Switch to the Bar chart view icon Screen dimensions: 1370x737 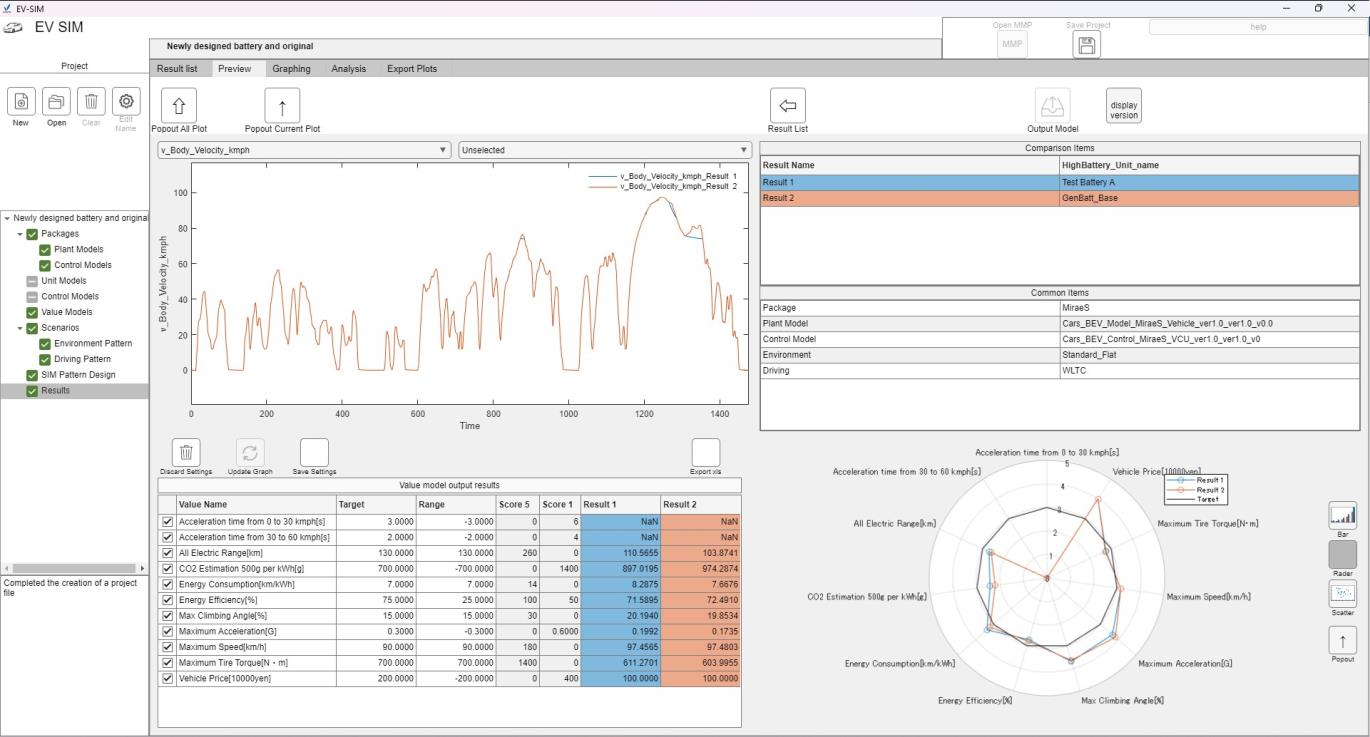(x=1342, y=516)
